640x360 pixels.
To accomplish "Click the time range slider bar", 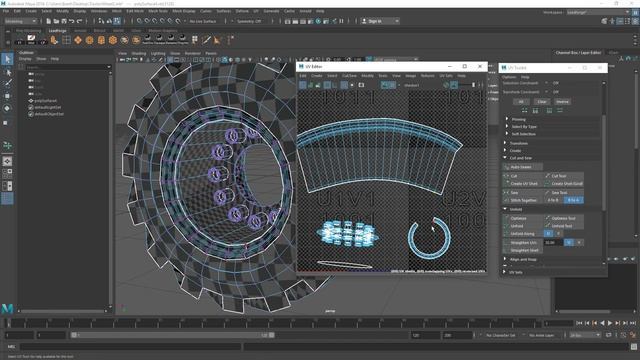I will pos(173,335).
